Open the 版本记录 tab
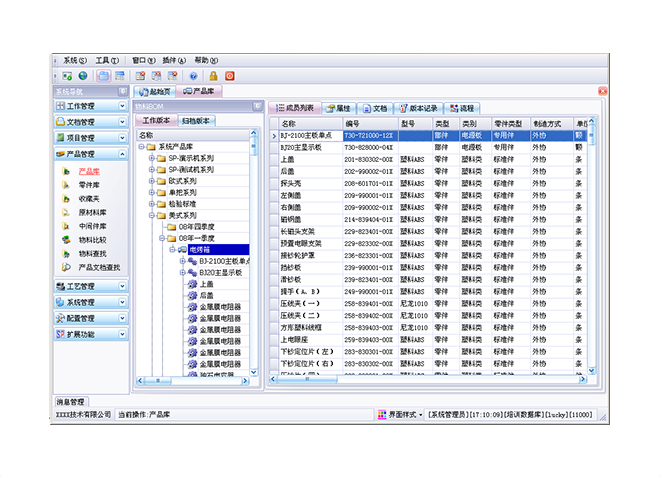This screenshot has width=660, height=477. point(417,107)
